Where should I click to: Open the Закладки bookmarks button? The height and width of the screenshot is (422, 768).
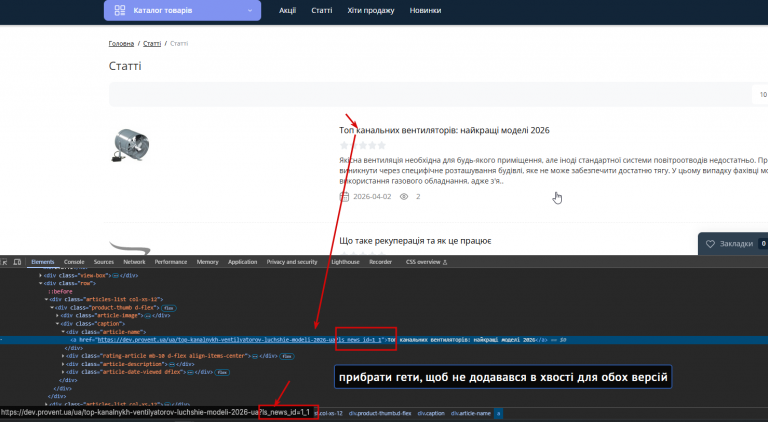[x=733, y=243]
